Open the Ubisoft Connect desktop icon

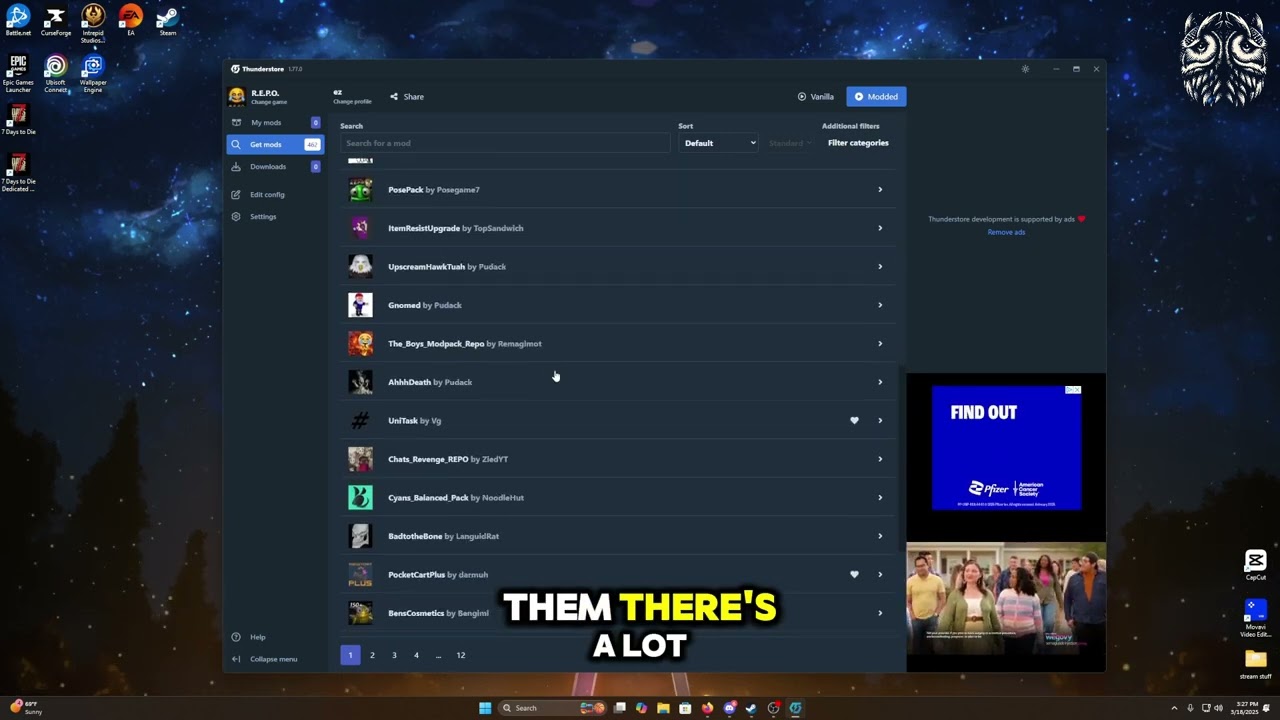coord(56,74)
